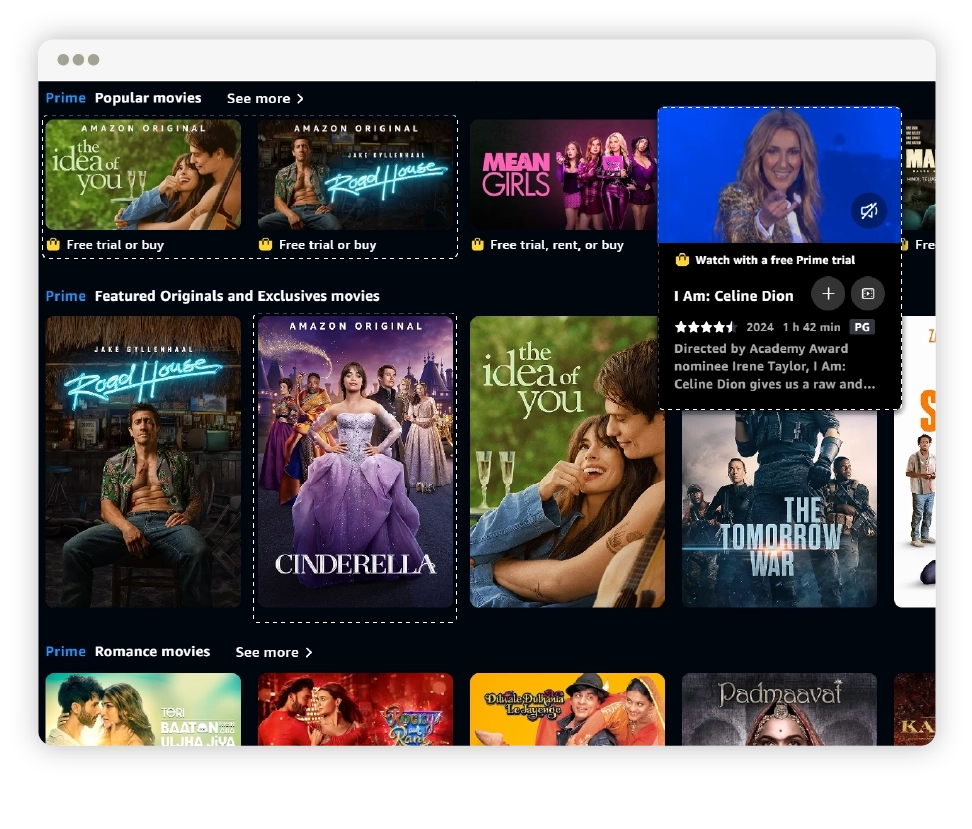Click Free trial, rent, or buy text
The height and width of the screenshot is (829, 972).
(x=557, y=245)
